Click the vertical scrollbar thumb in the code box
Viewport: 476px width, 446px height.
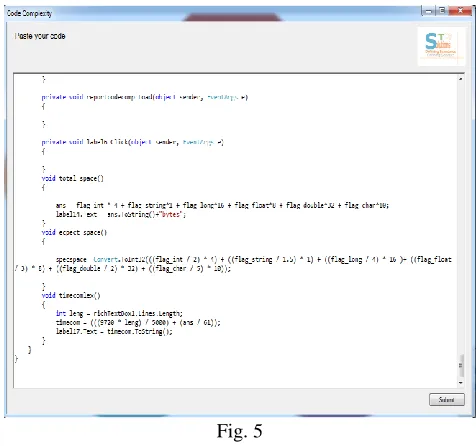(x=460, y=366)
